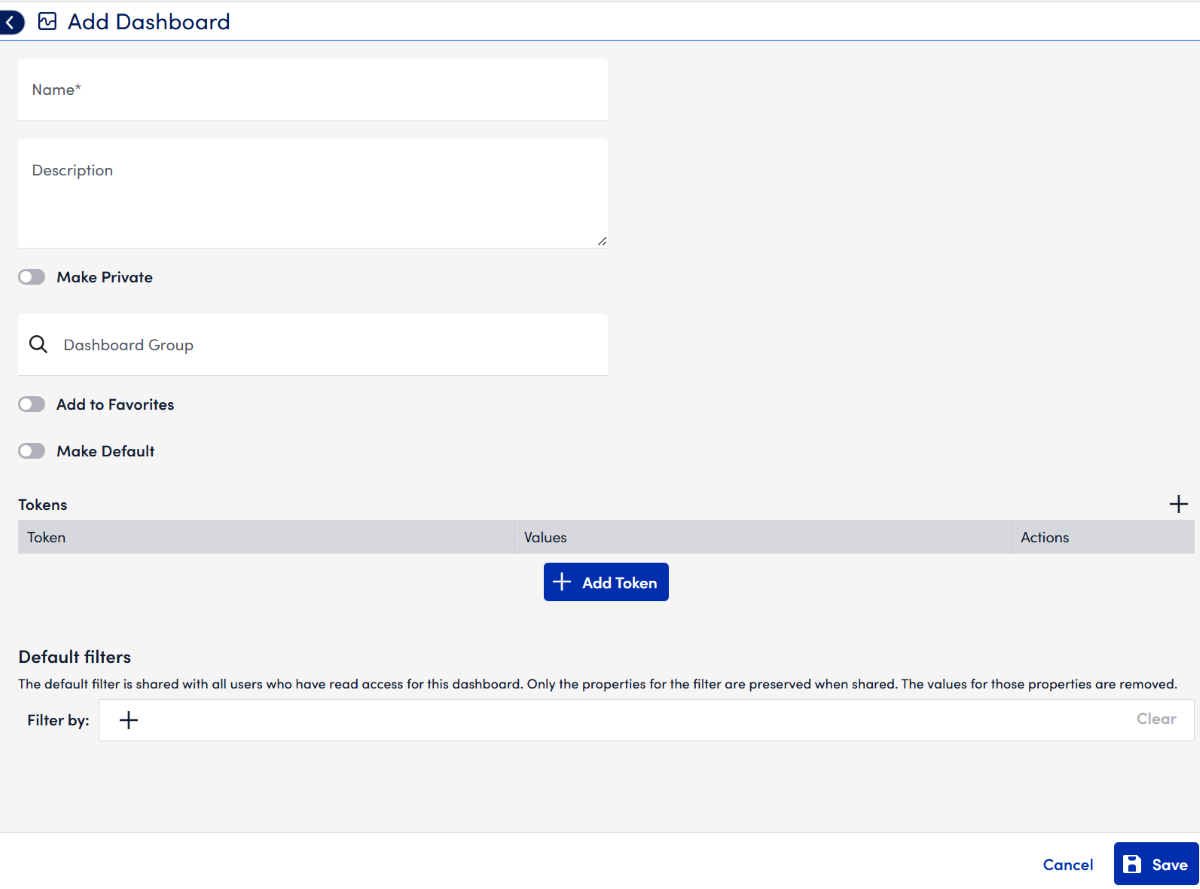Image resolution: width=1200 pixels, height=889 pixels.
Task: Click the plus icon in Tokens header
Action: tap(1178, 504)
